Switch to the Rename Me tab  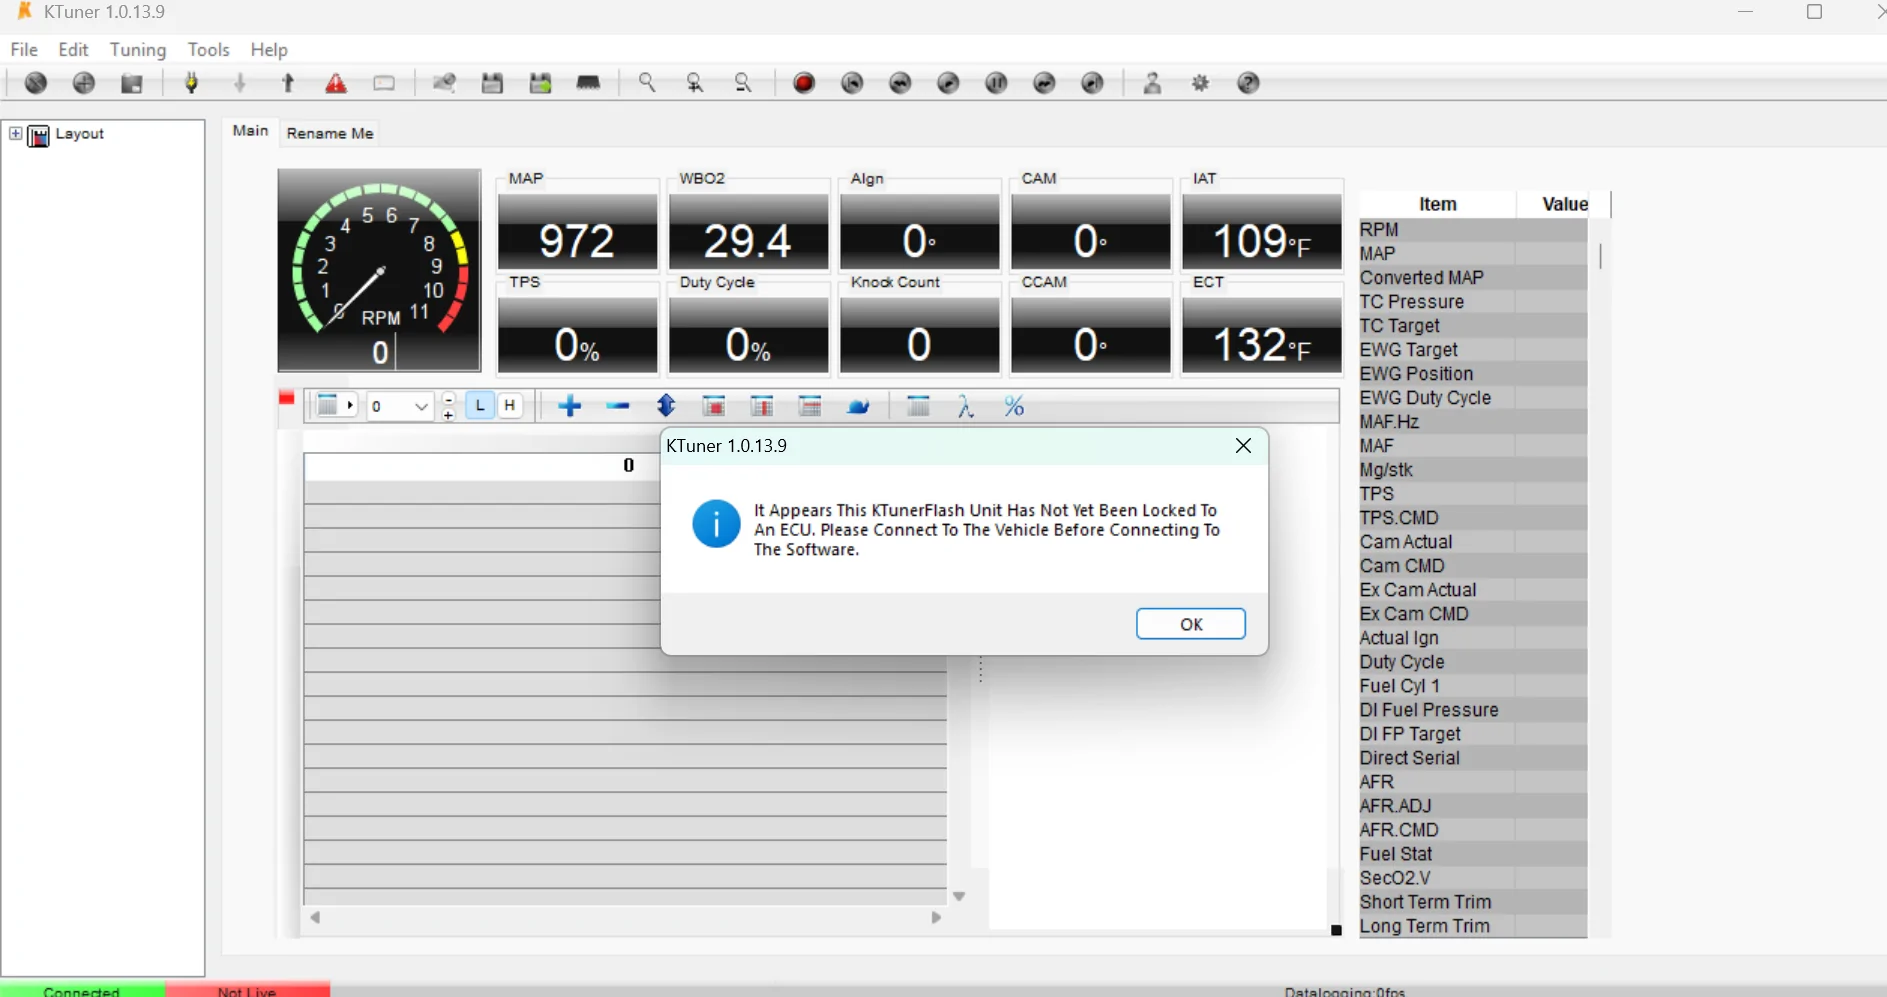330,133
